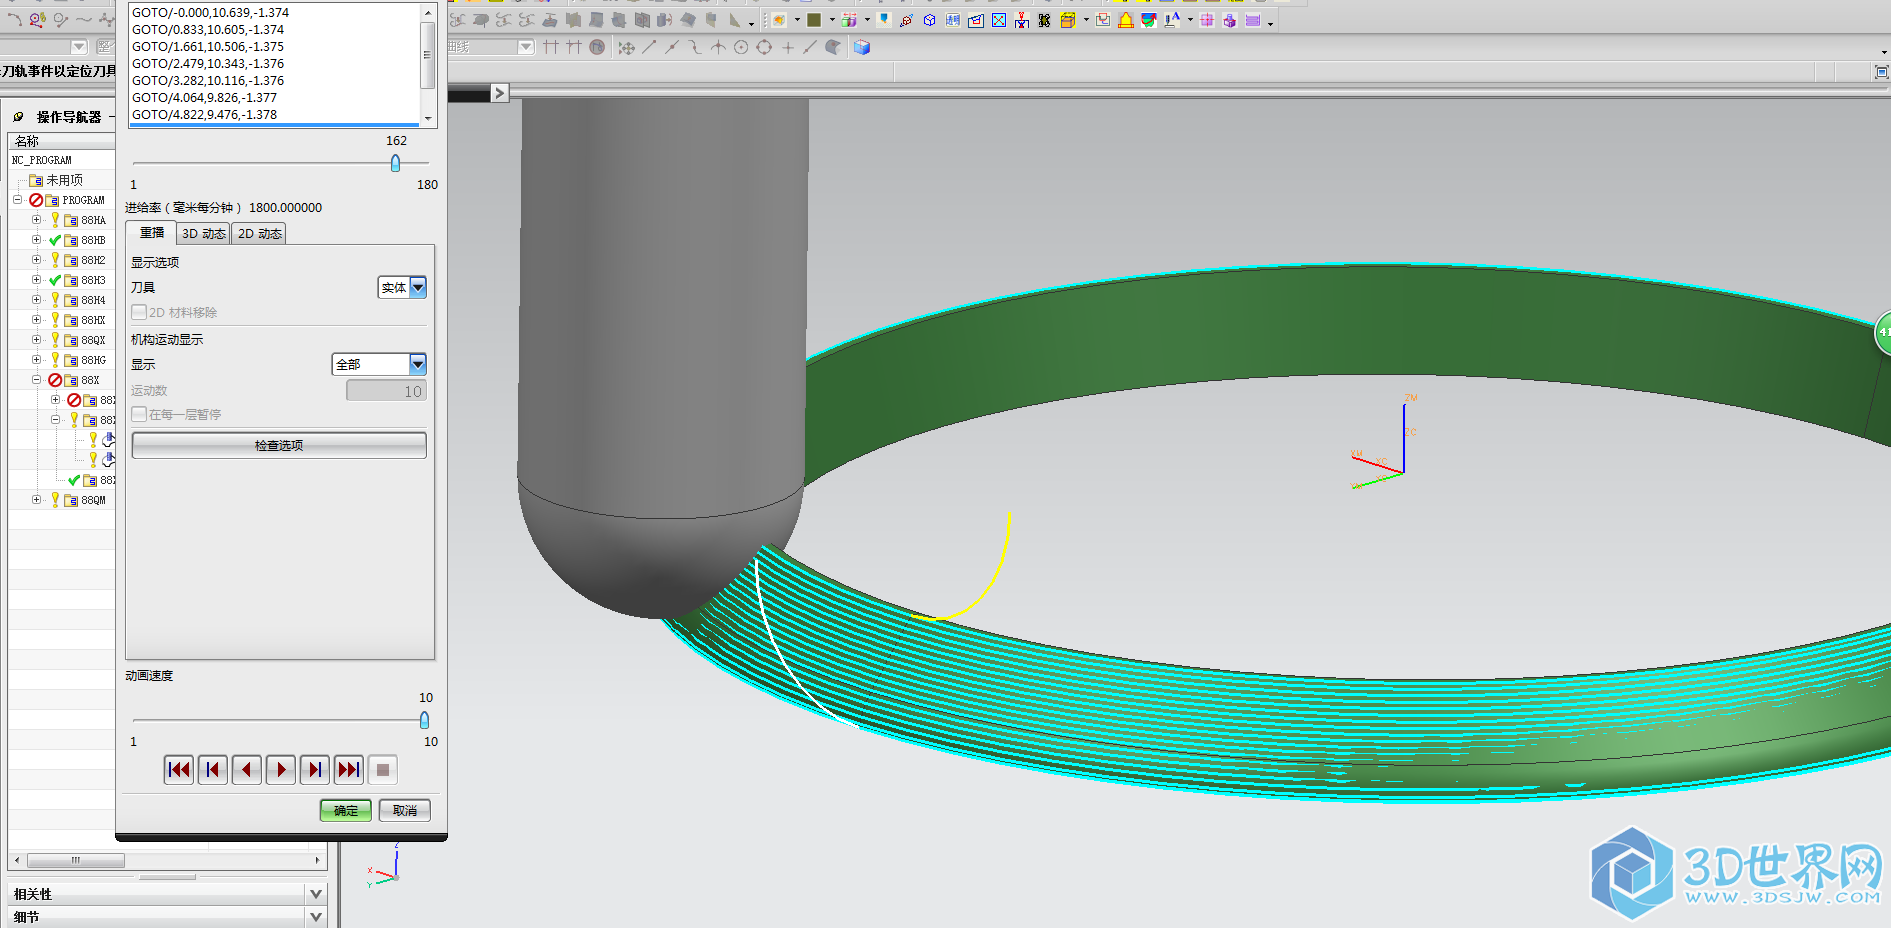Expand the 88HA program group
Viewport: 1891px width, 928px height.
(36, 220)
